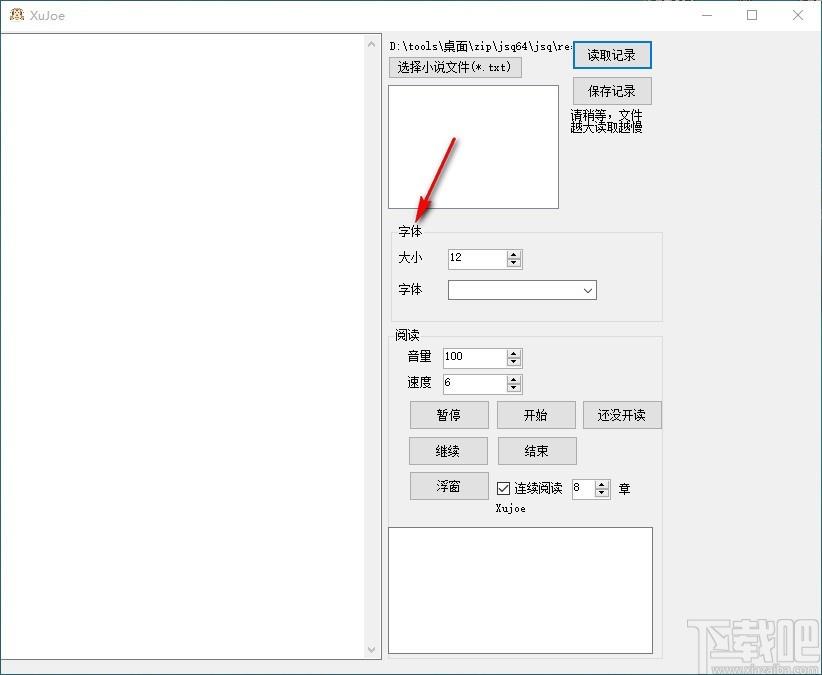Lower 音量 with the down arrow
This screenshot has width=822, height=675.
(514, 362)
